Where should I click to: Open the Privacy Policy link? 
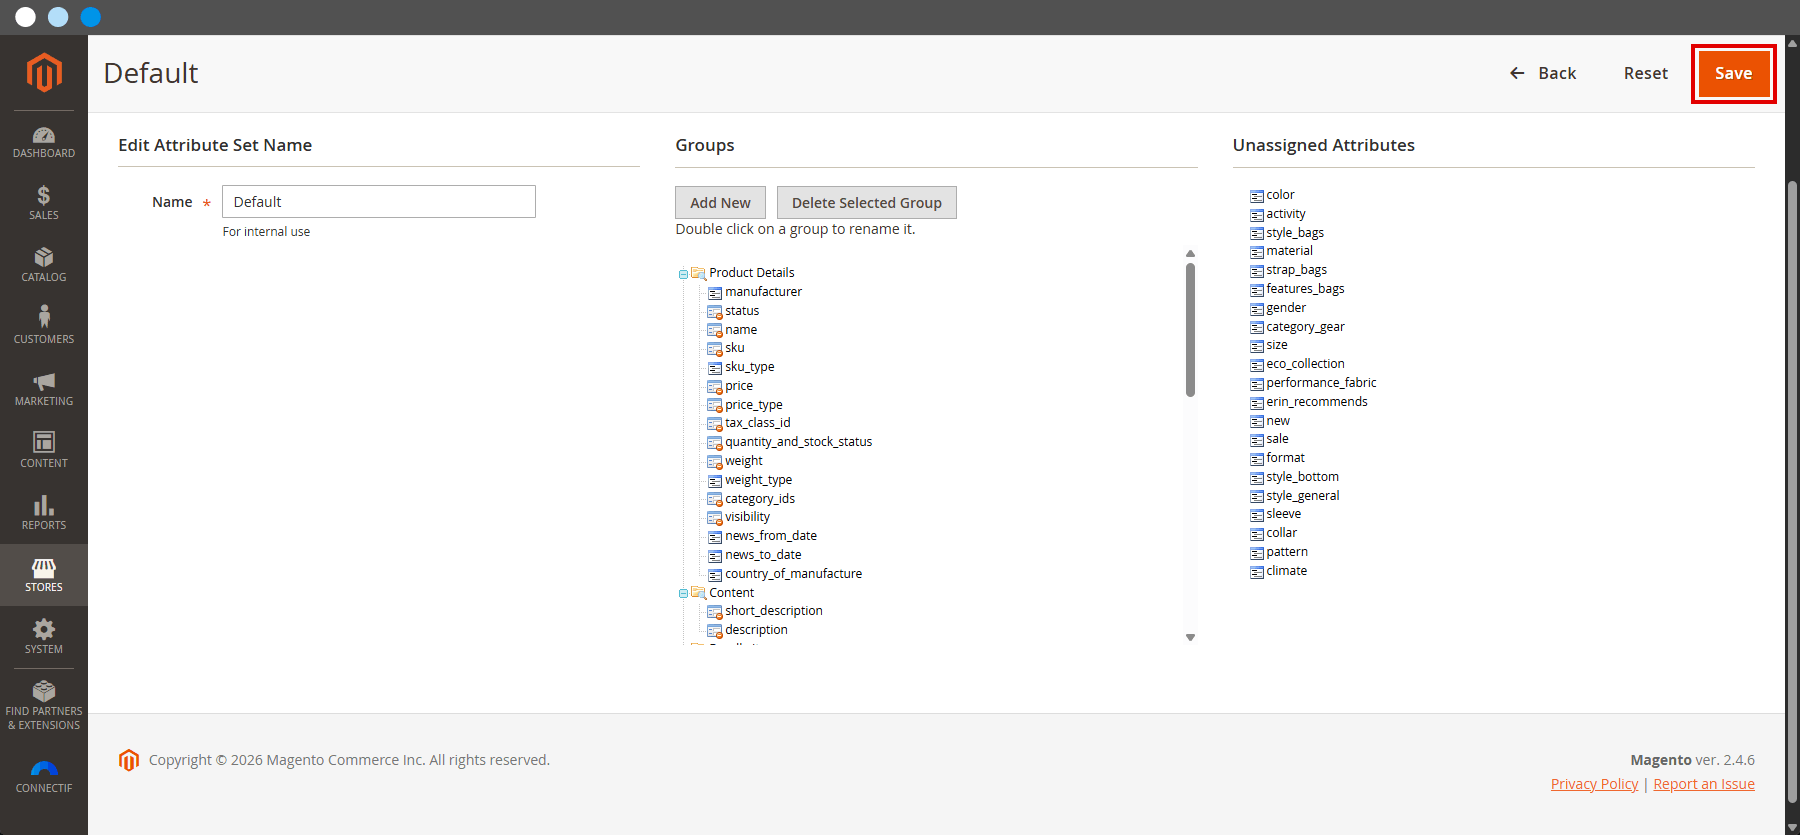pos(1594,784)
